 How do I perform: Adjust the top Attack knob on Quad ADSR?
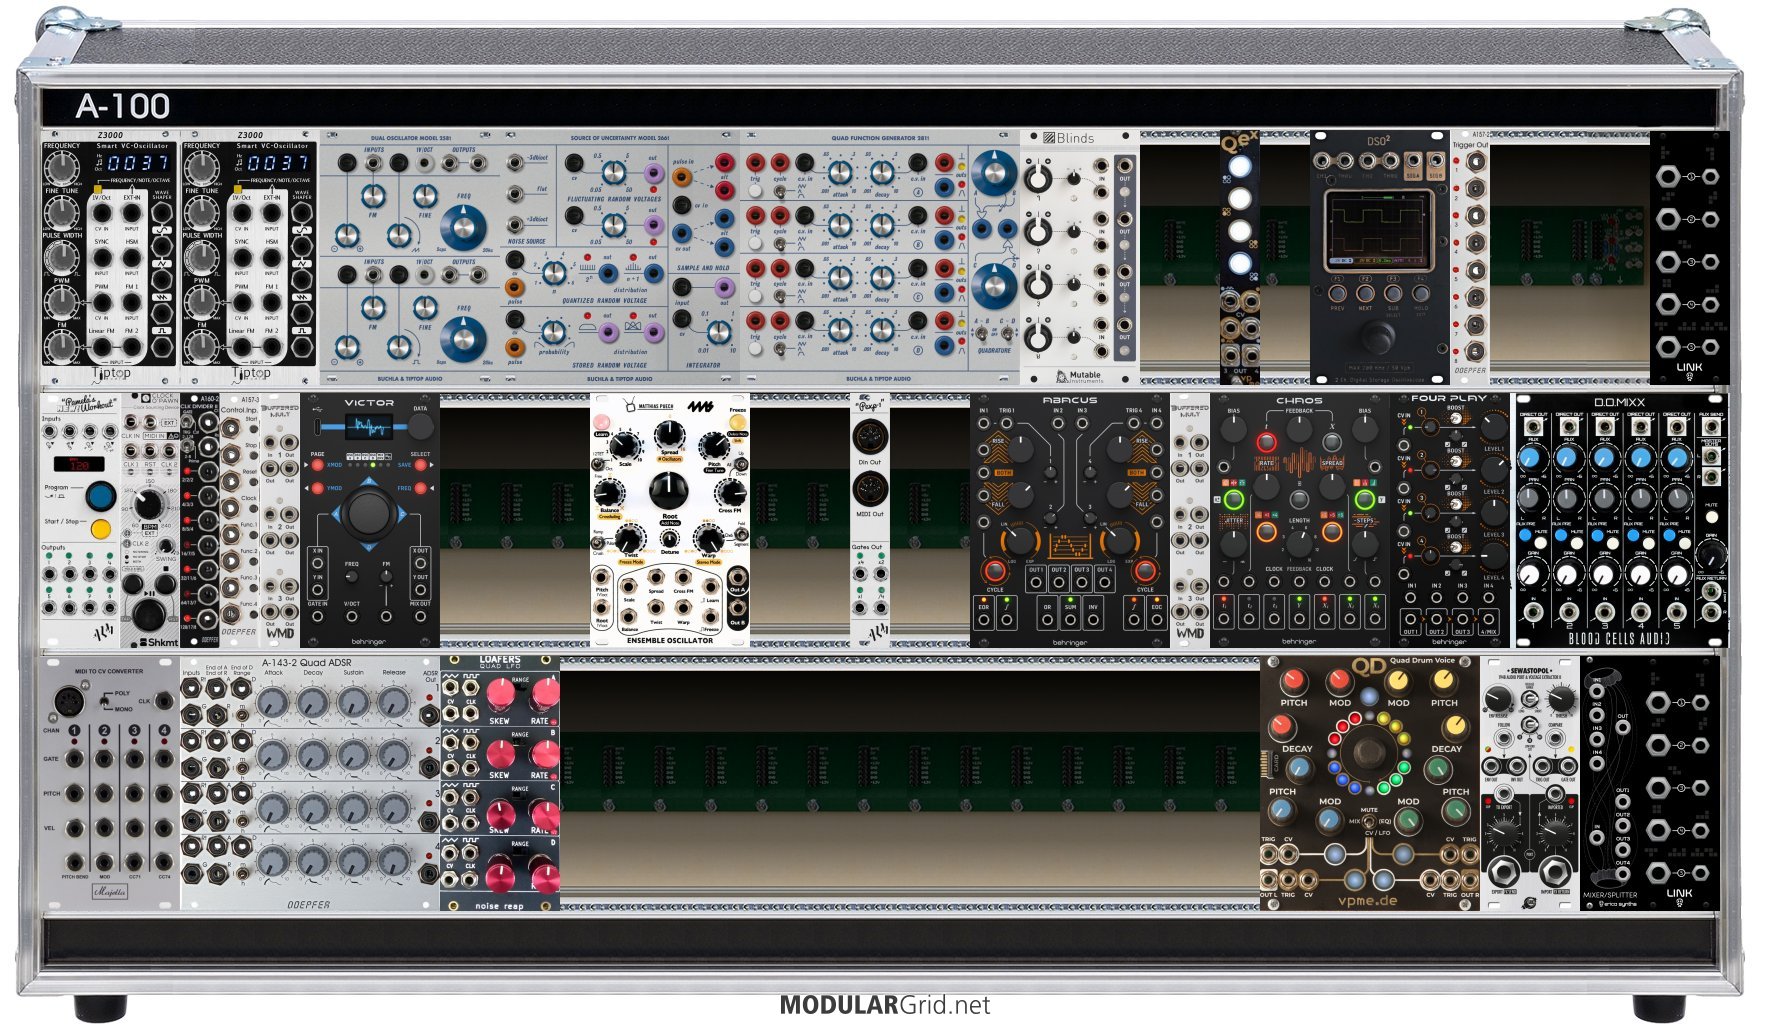point(272,702)
